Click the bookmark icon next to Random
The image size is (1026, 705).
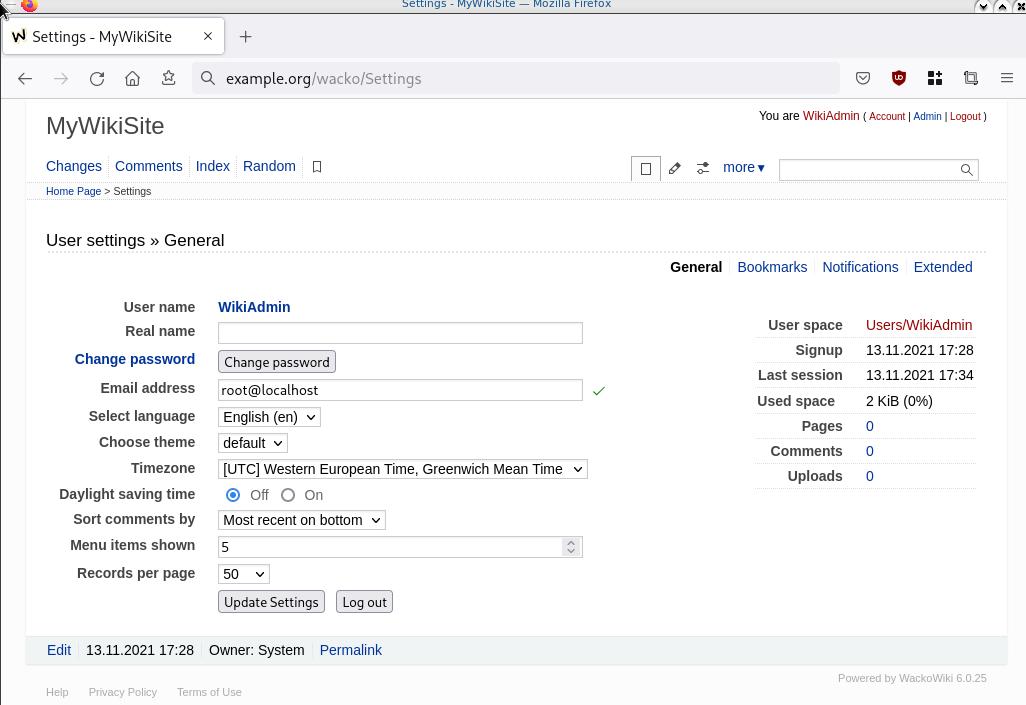pyautogui.click(x=317, y=167)
